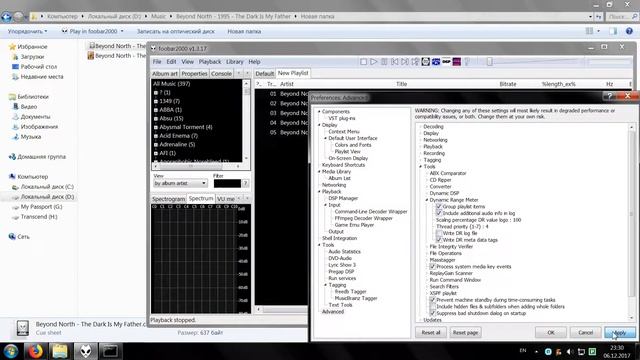The width and height of the screenshot is (640, 360).
Task: Toggle Group playlist items checkbox
Action: click(439, 207)
